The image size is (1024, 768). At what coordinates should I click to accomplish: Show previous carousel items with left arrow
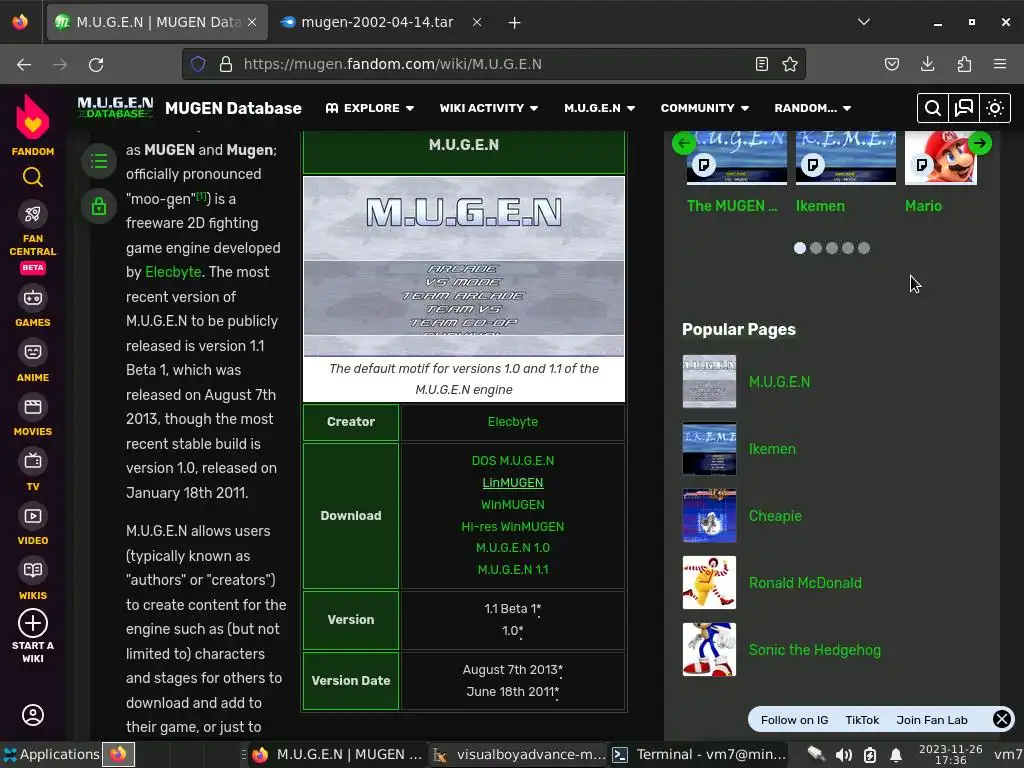684,143
